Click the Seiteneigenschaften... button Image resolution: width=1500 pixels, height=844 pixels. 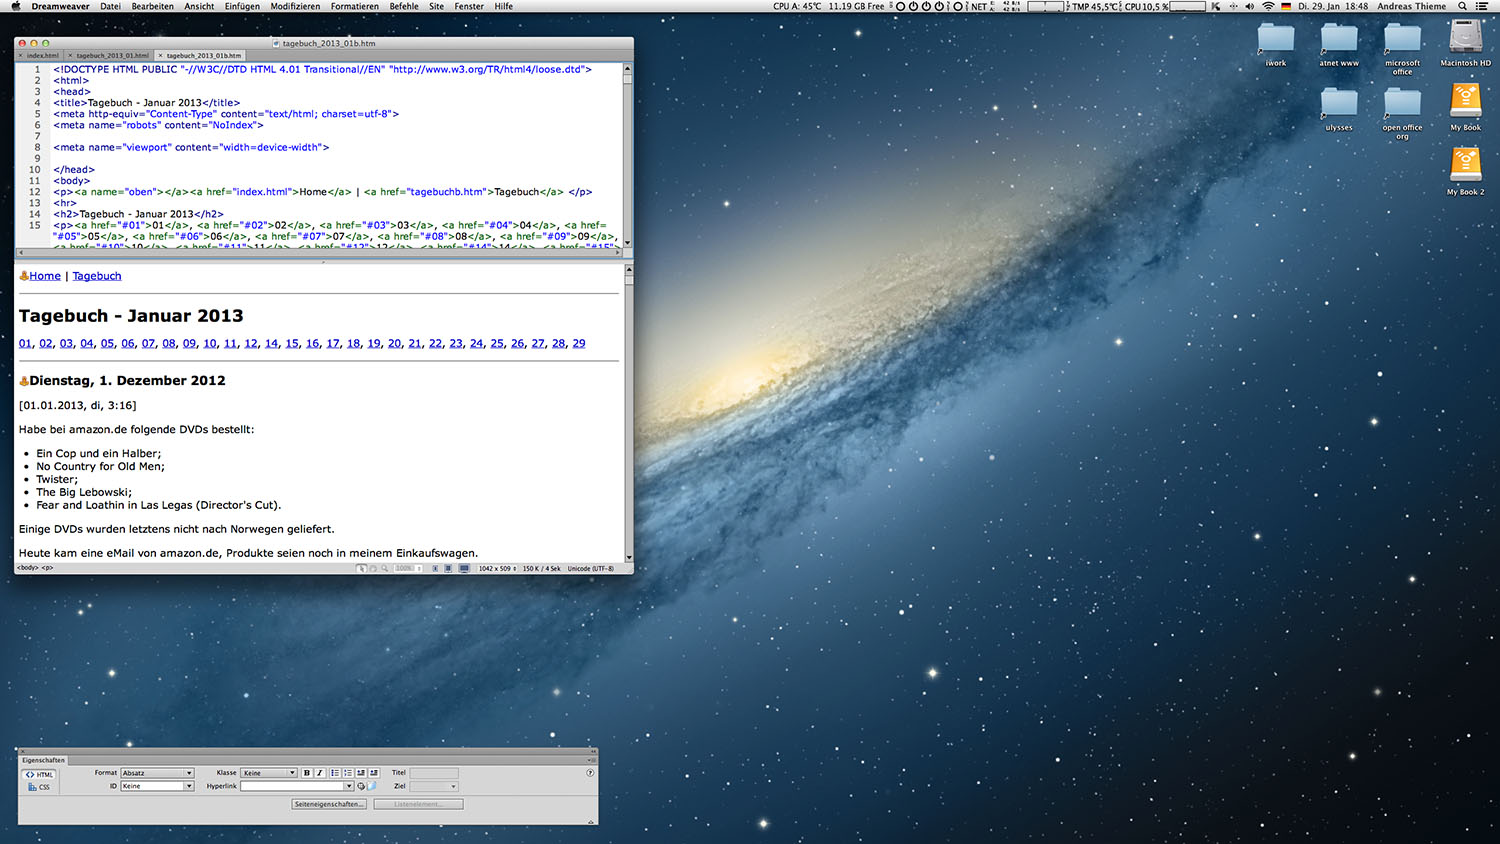point(329,804)
